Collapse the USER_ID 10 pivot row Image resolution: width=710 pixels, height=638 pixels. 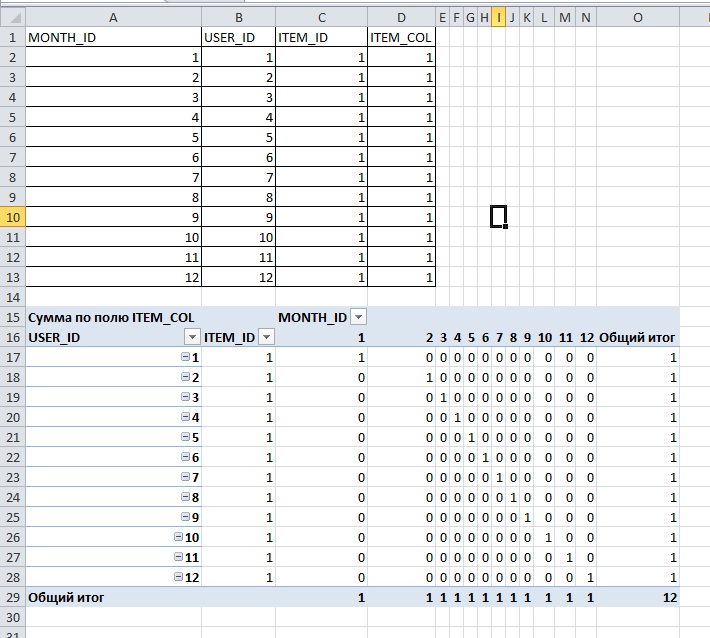click(178, 537)
